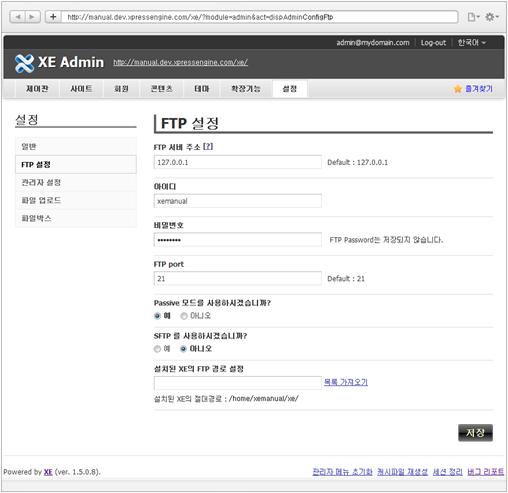508x493 pixels.
Task: Expand the 한국어 language dropdown
Action: pyautogui.click(x=472, y=43)
